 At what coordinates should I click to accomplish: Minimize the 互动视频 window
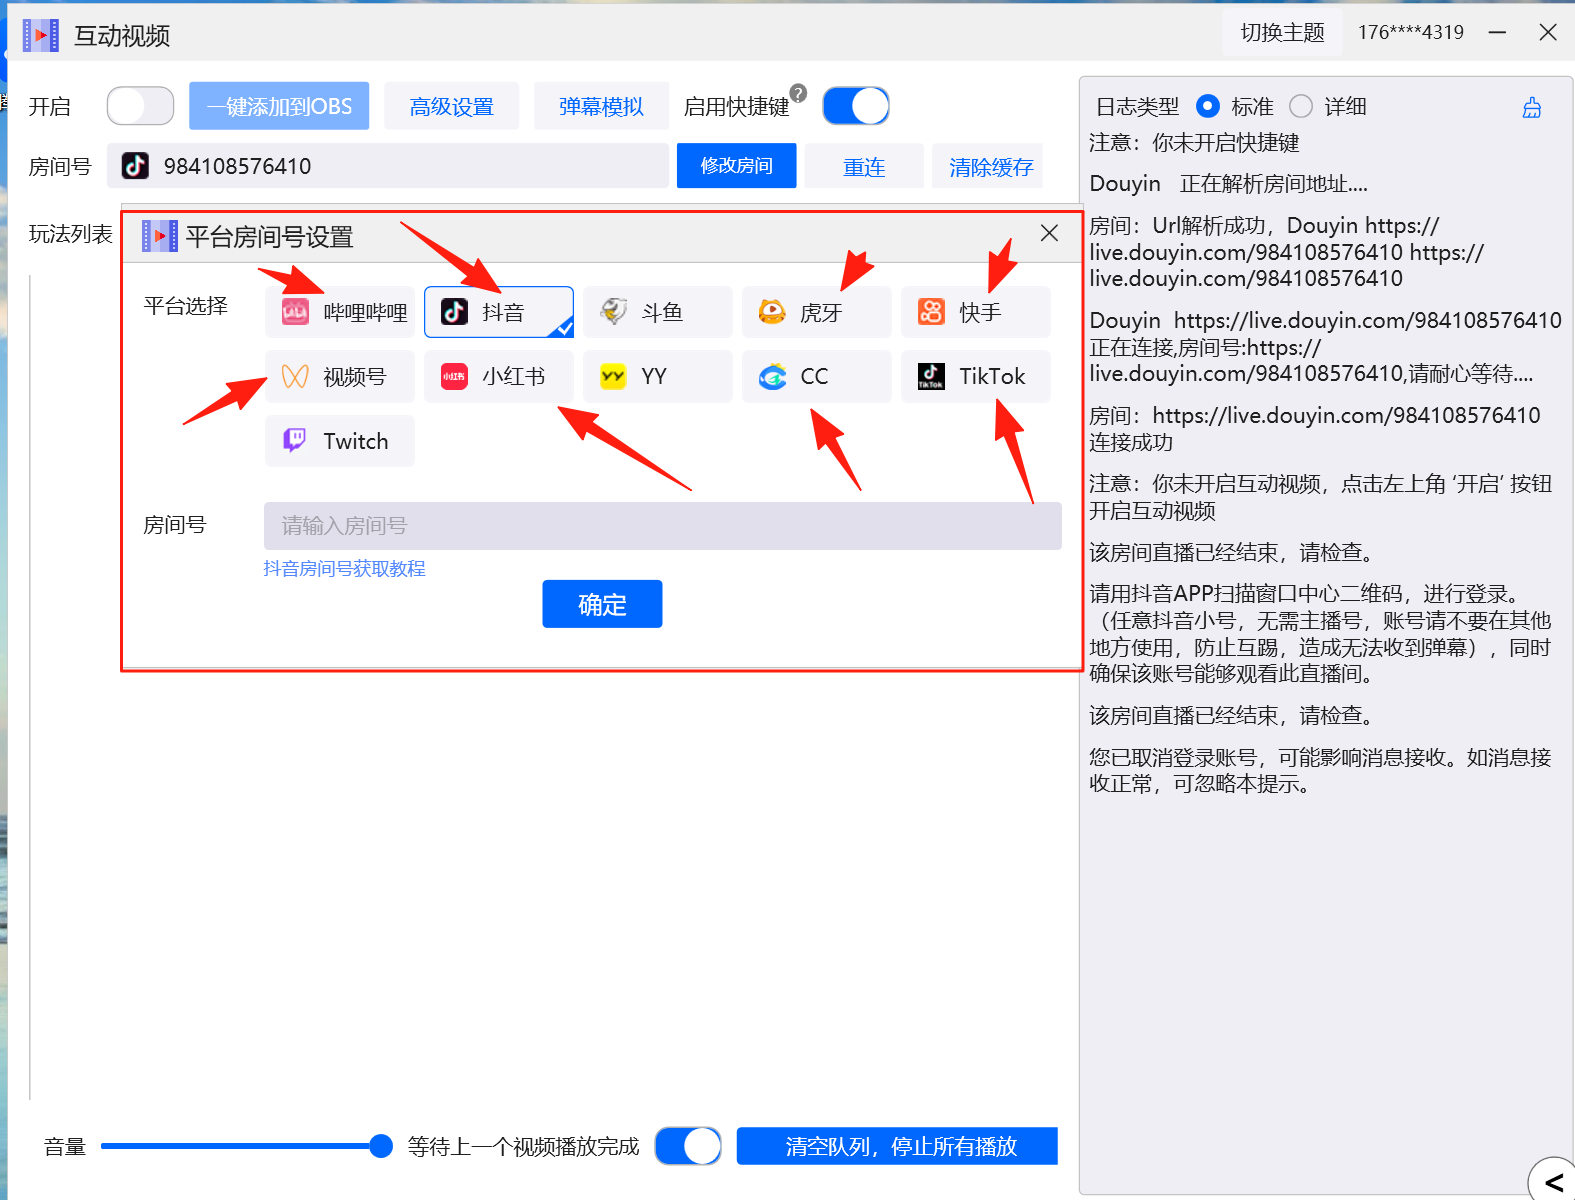[1497, 33]
